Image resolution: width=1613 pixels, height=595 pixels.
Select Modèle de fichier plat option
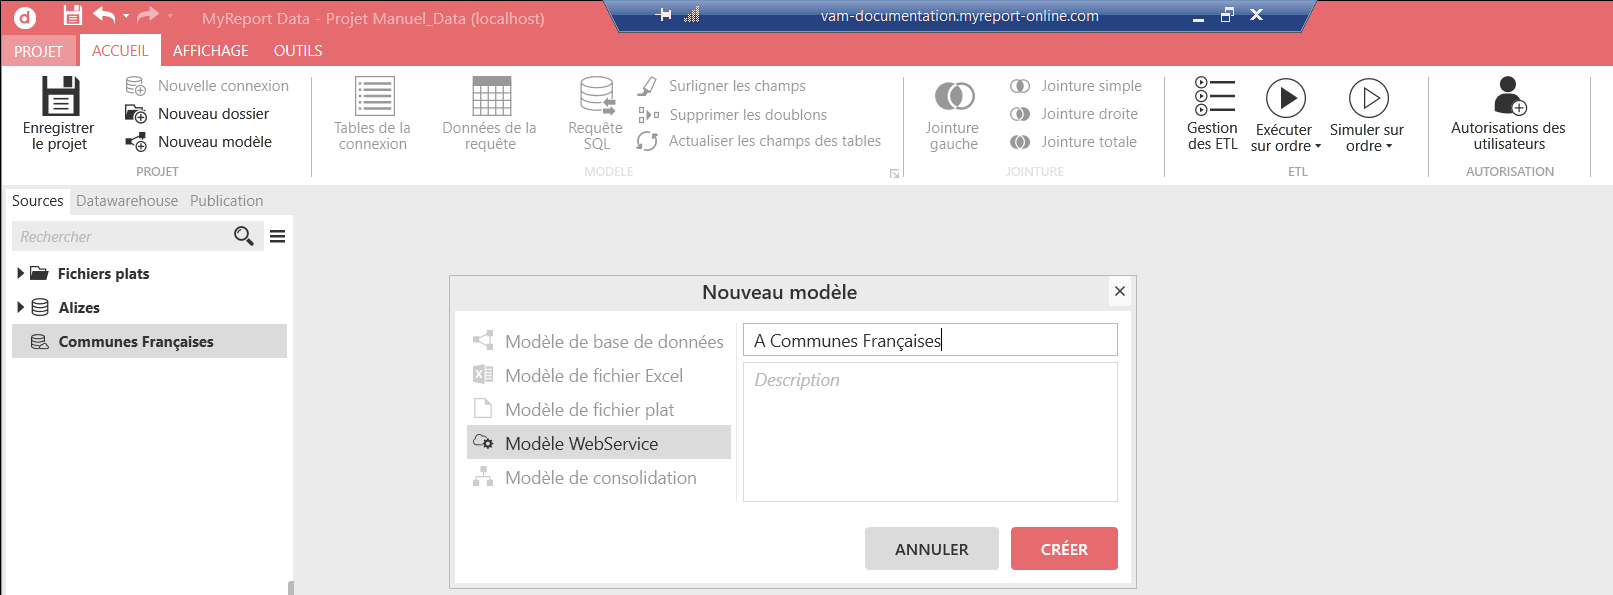589,410
